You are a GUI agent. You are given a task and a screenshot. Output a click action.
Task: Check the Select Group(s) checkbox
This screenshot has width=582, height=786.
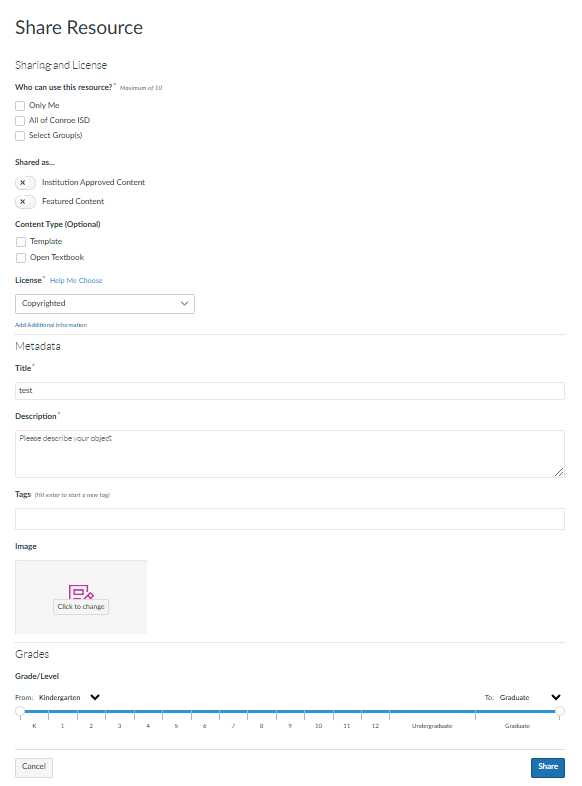click(x=20, y=136)
